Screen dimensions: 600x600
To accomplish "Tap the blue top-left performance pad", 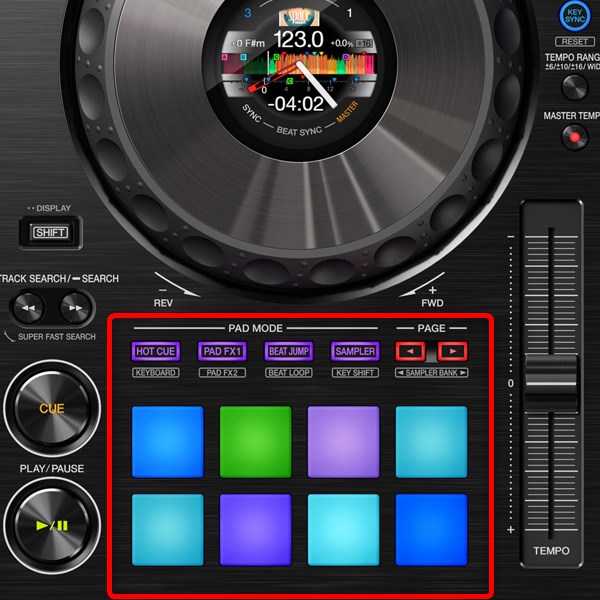I will [x=168, y=442].
